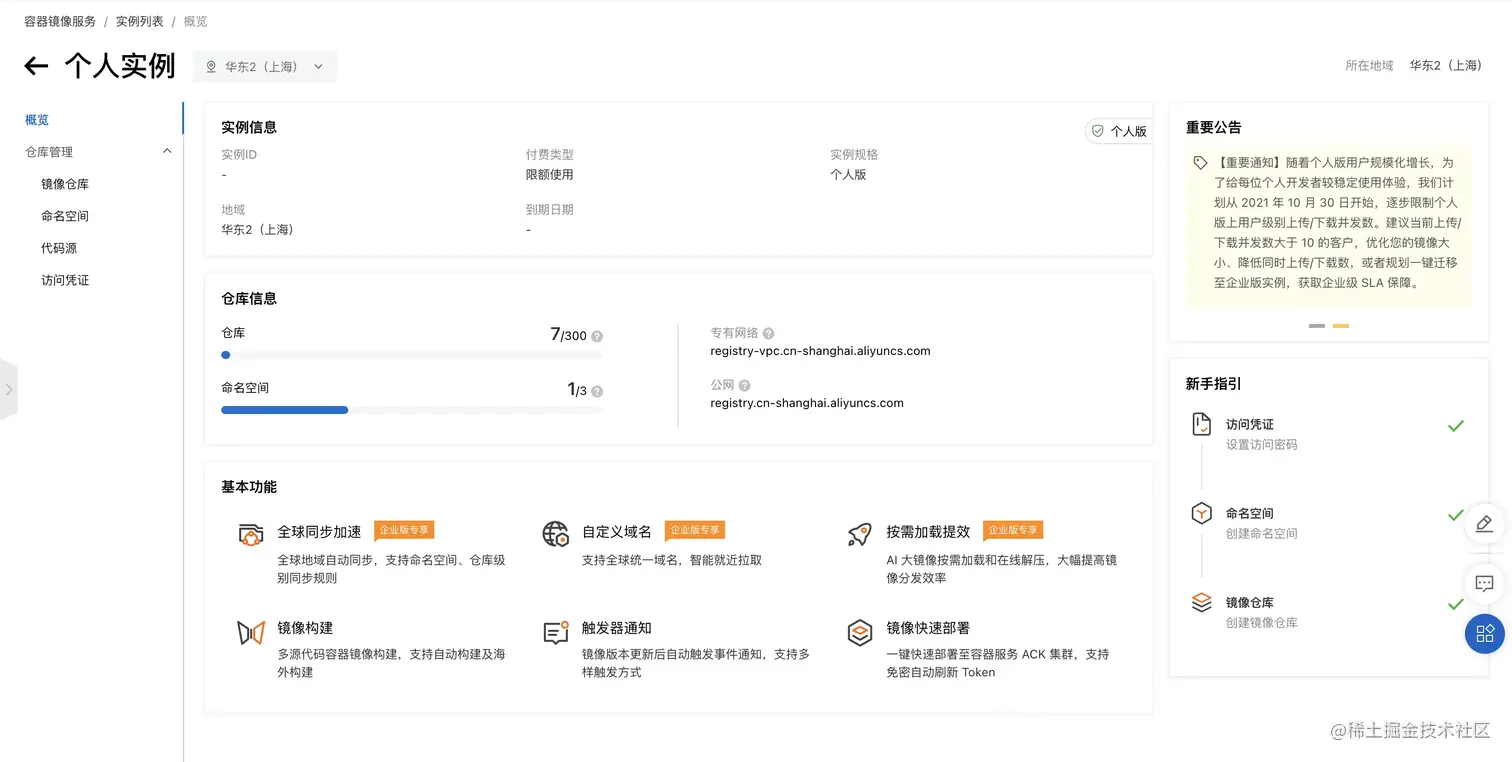Screen dimensions: 1512x762
Task: Open 触发器通知 feature
Action: (617, 628)
